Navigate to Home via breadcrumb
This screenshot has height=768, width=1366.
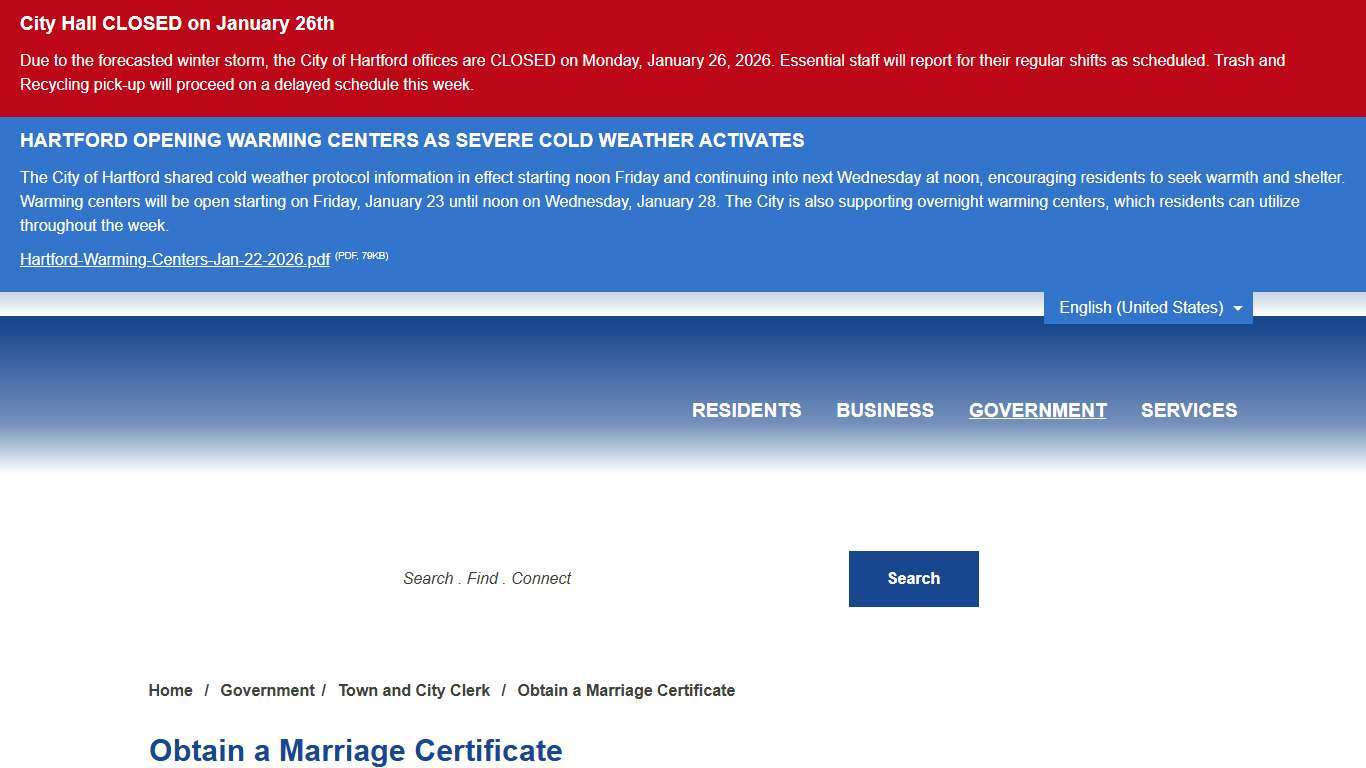point(170,690)
